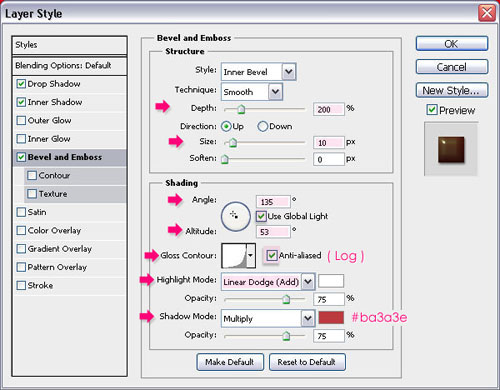Toggle the Anti-aliased checkbox
The width and height of the screenshot is (500, 390).
pyautogui.click(x=272, y=256)
